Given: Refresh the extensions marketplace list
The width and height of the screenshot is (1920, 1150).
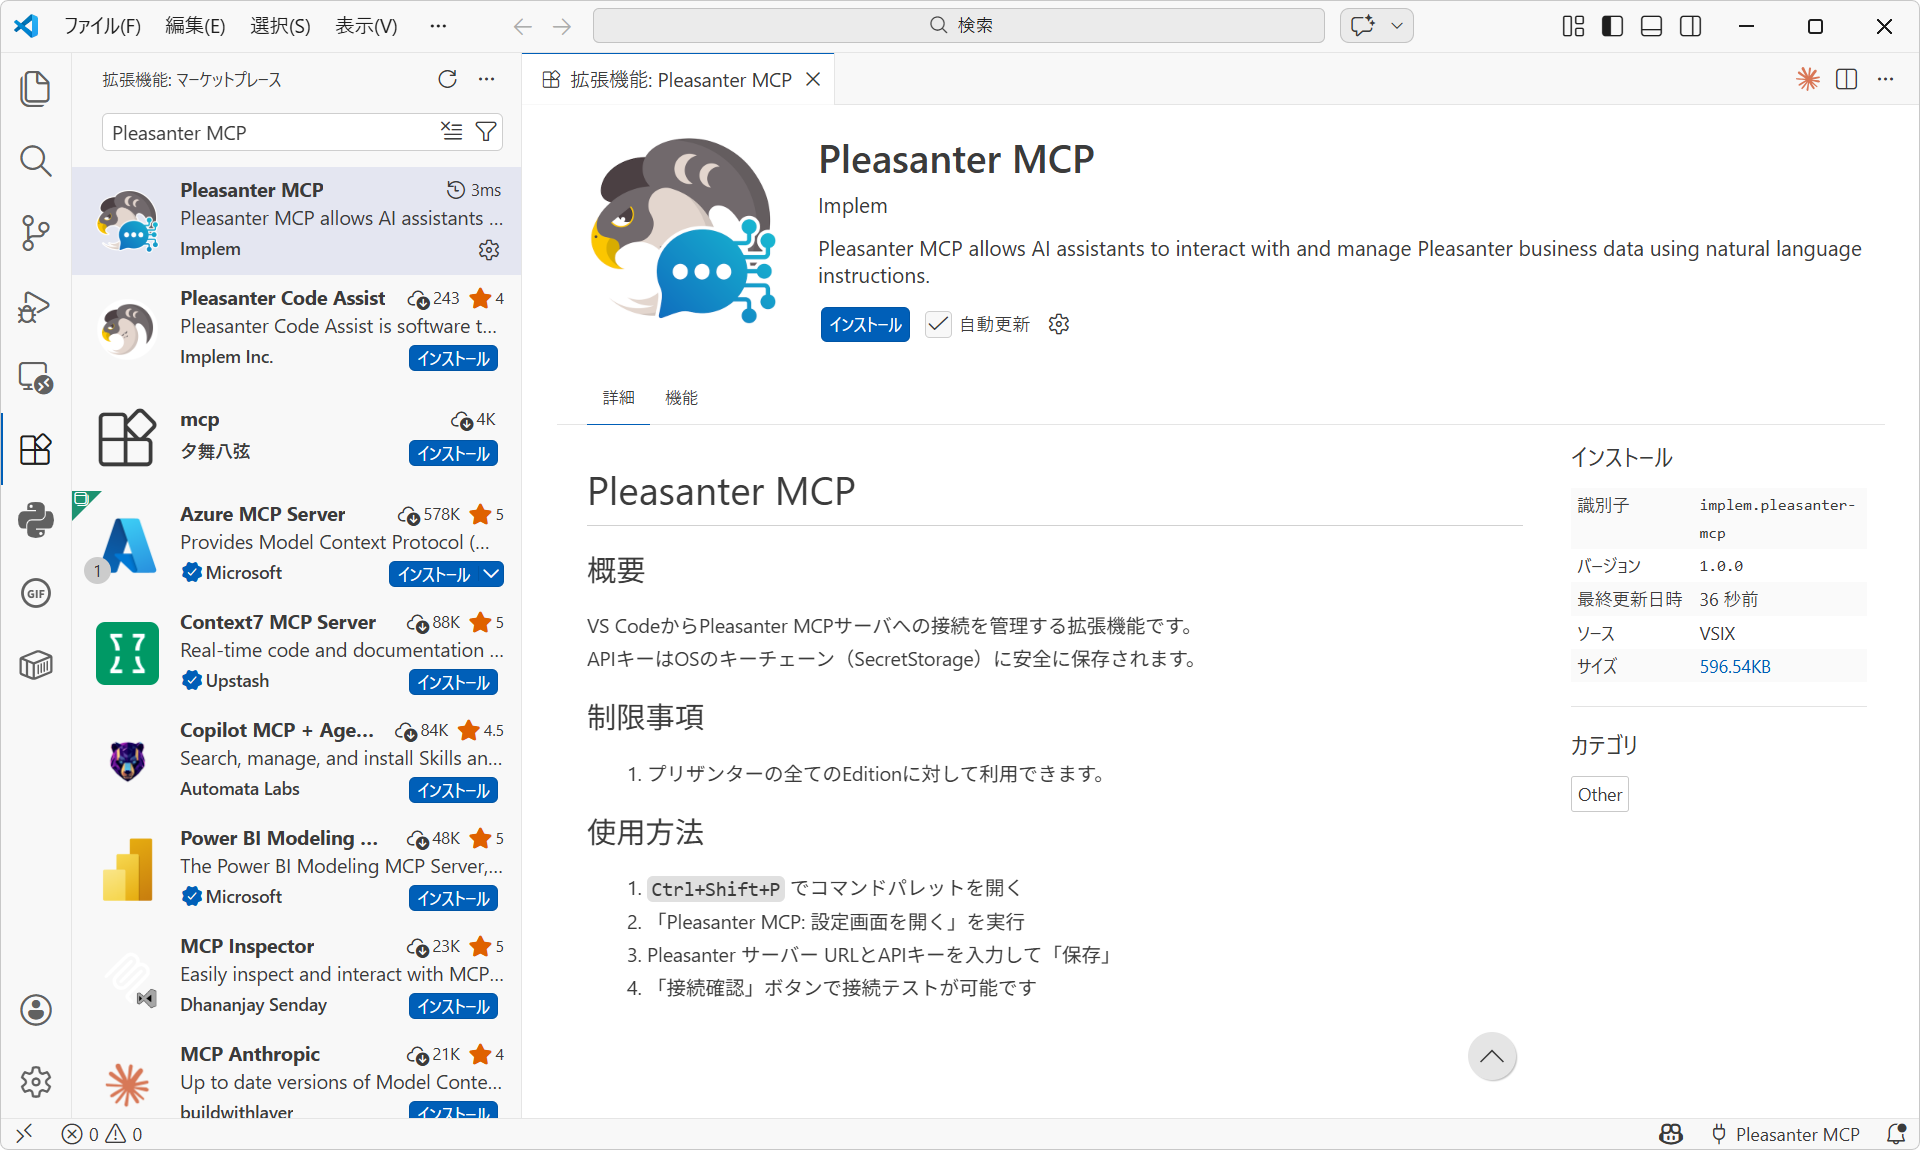Looking at the screenshot, I should click(447, 79).
